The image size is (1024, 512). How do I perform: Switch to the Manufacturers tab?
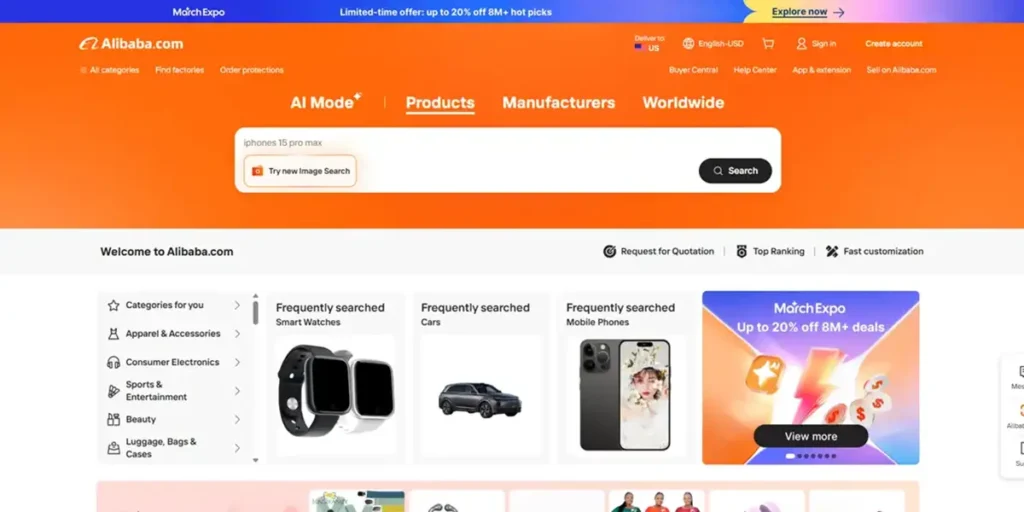558,103
